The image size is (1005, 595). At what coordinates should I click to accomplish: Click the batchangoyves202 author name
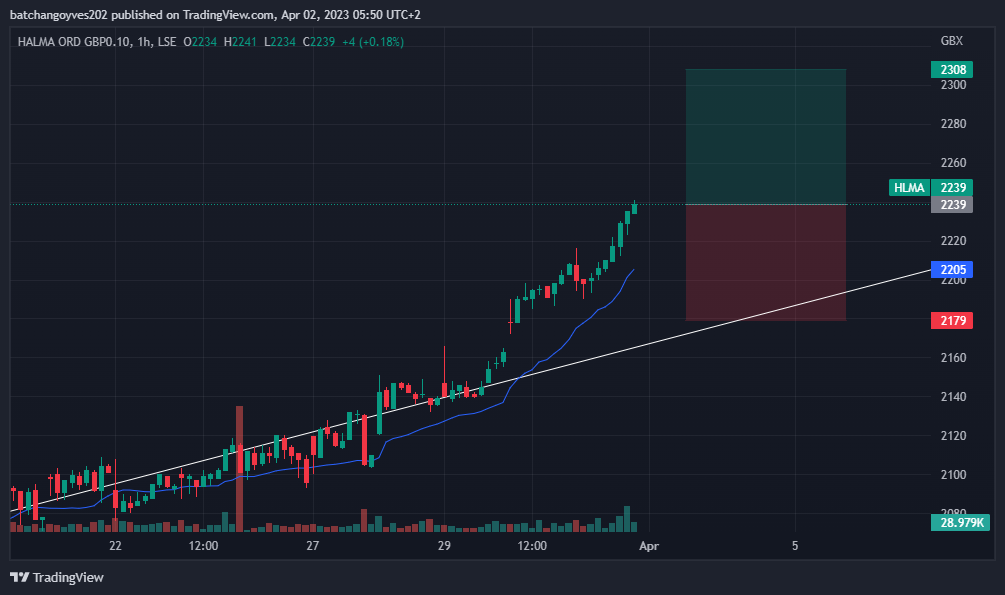coord(58,14)
